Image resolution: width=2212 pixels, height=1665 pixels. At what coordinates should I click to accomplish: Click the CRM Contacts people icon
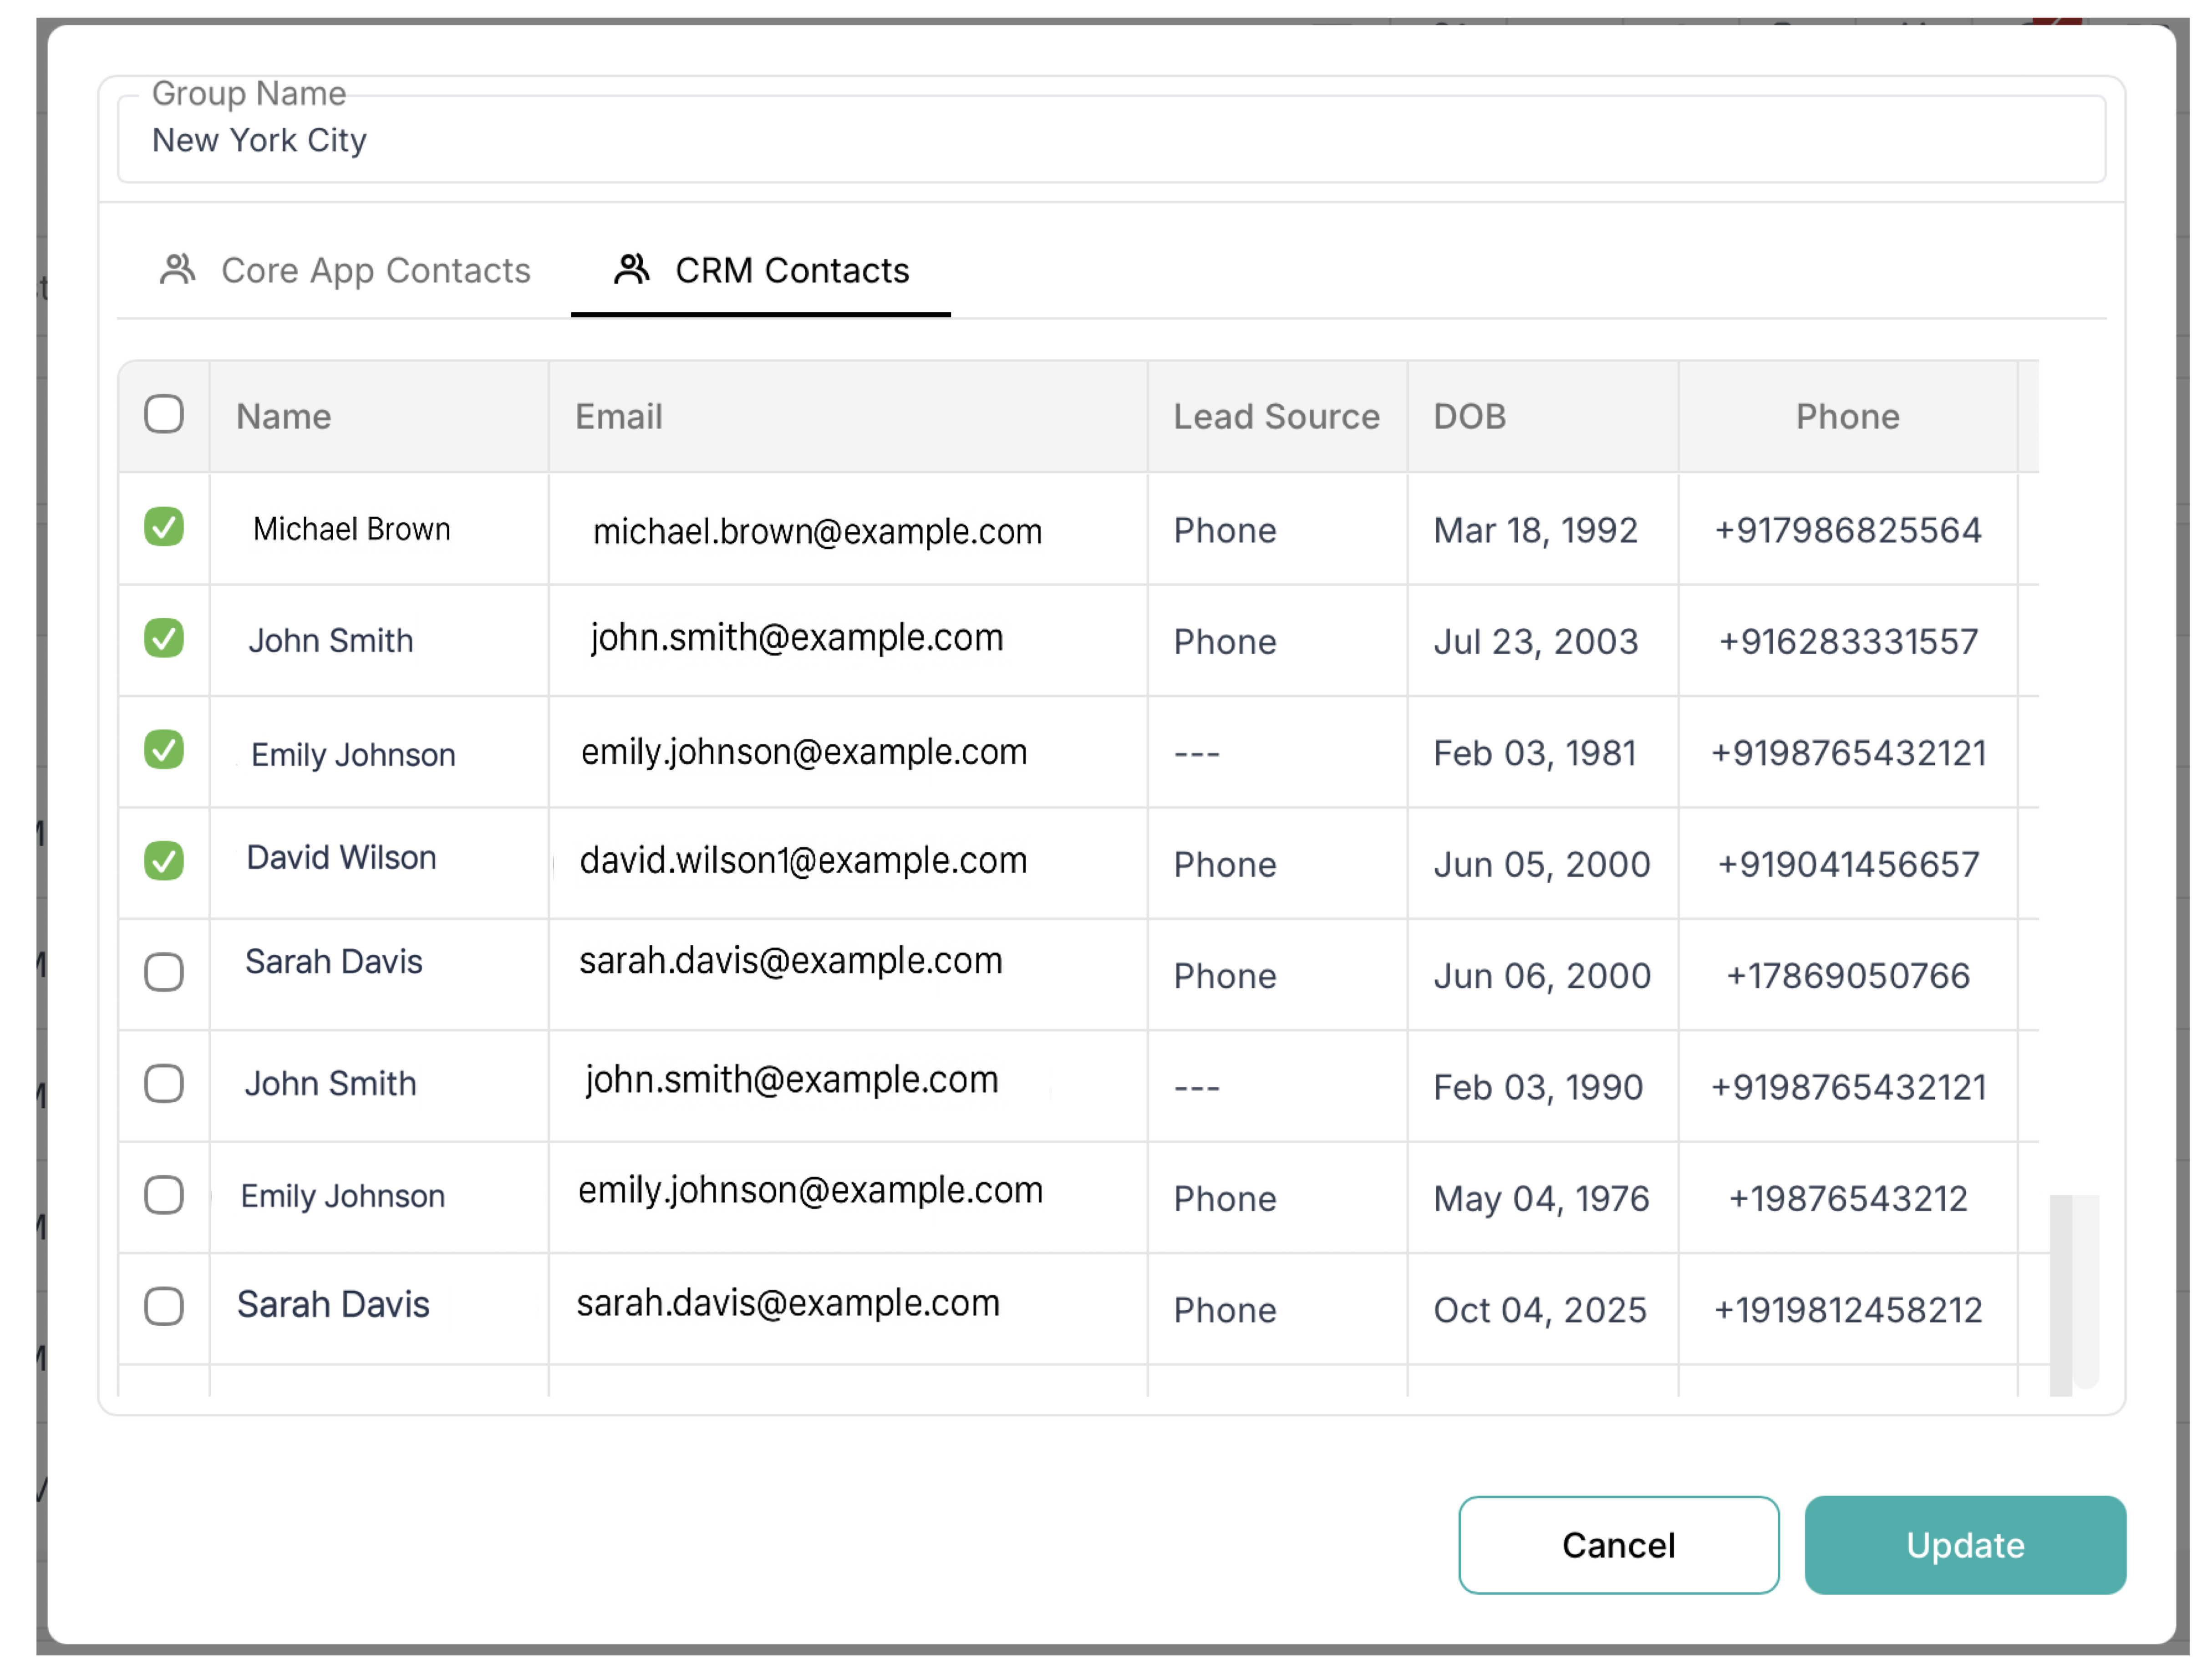(631, 269)
